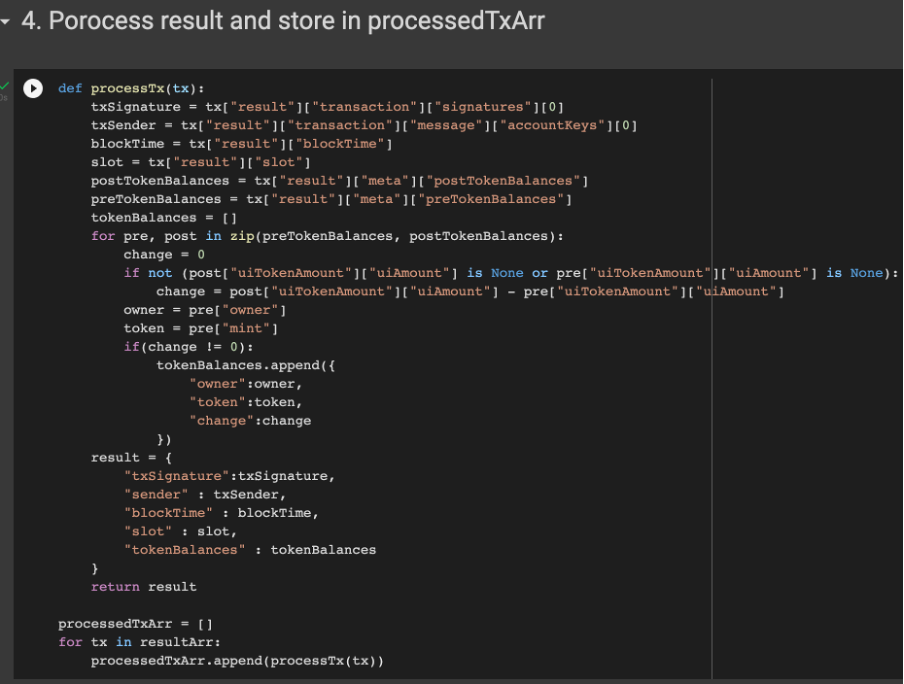Click the 'for pre, post in zip' loop line
Image resolution: width=904 pixels, height=684 pixels.
[327, 236]
